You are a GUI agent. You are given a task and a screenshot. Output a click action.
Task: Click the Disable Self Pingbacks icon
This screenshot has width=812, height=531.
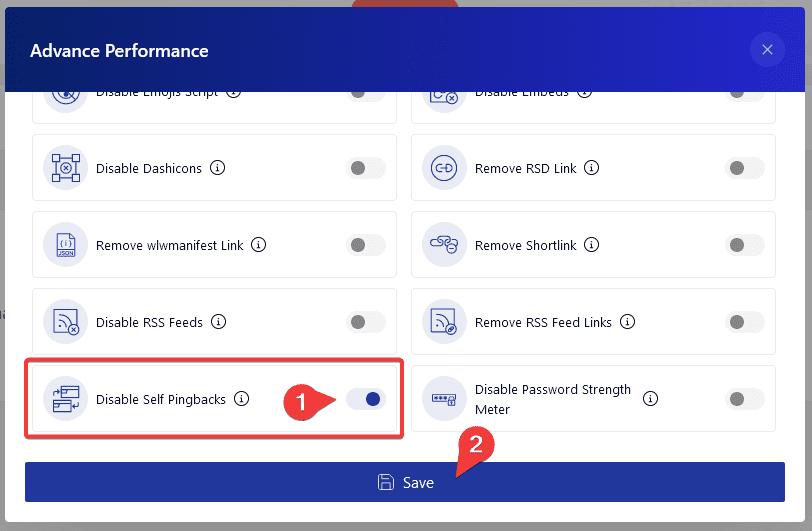pos(65,398)
